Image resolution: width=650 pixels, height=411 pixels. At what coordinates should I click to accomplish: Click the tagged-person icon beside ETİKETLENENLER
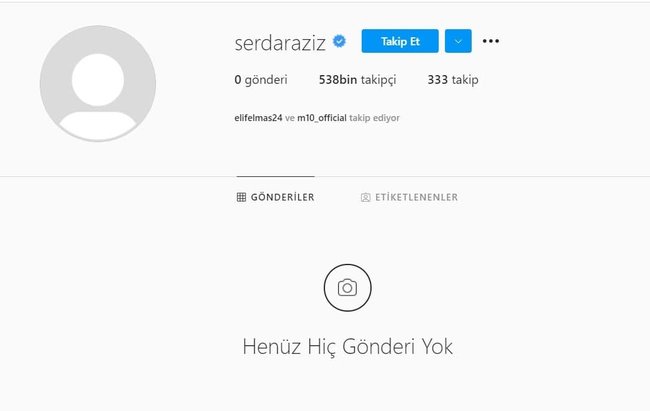[365, 197]
